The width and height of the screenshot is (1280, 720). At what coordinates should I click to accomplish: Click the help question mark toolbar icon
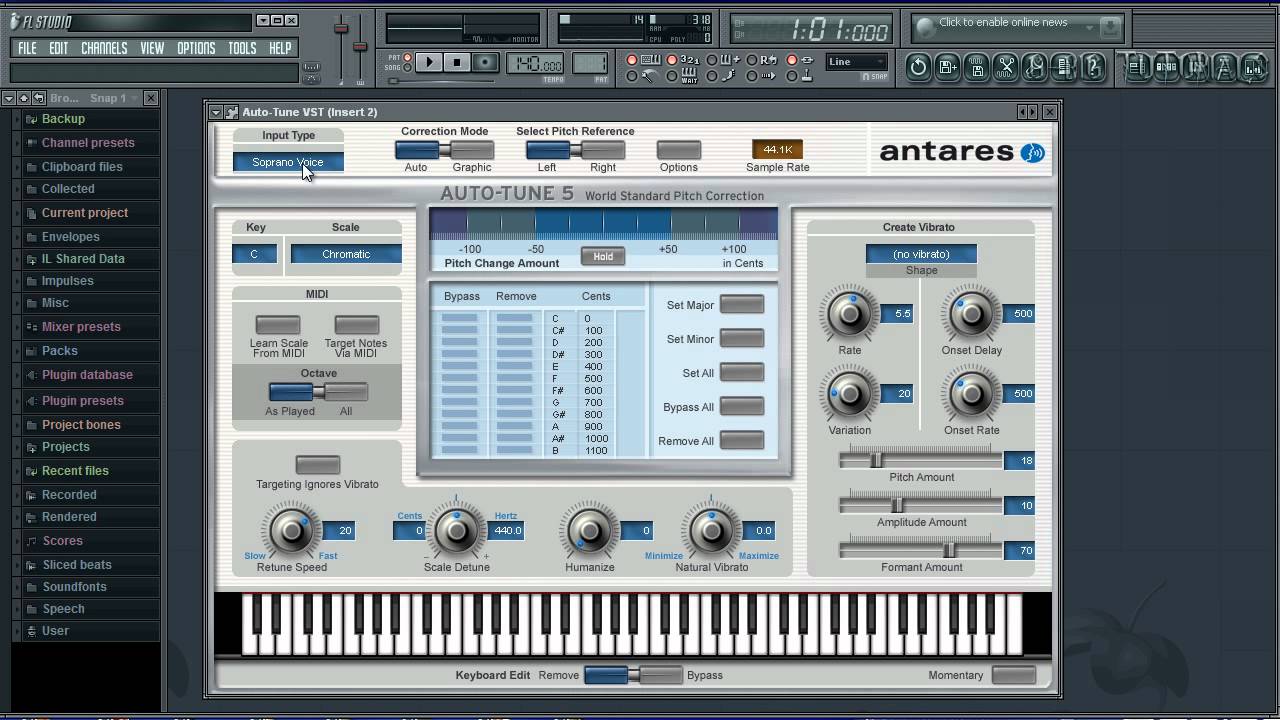[1094, 67]
